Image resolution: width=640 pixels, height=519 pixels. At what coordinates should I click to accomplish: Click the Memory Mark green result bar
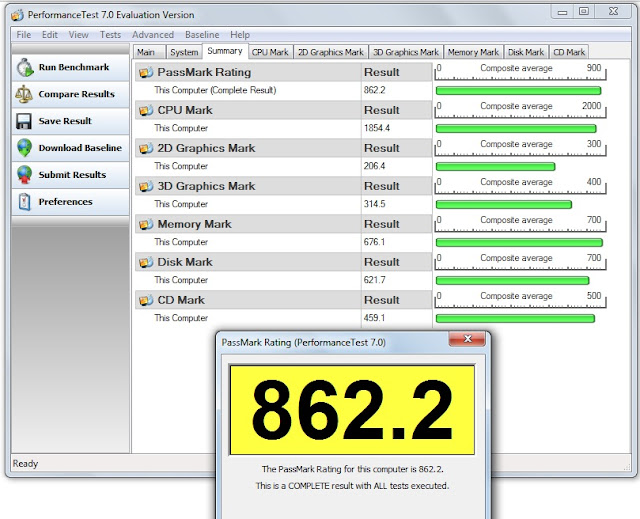[x=519, y=242]
